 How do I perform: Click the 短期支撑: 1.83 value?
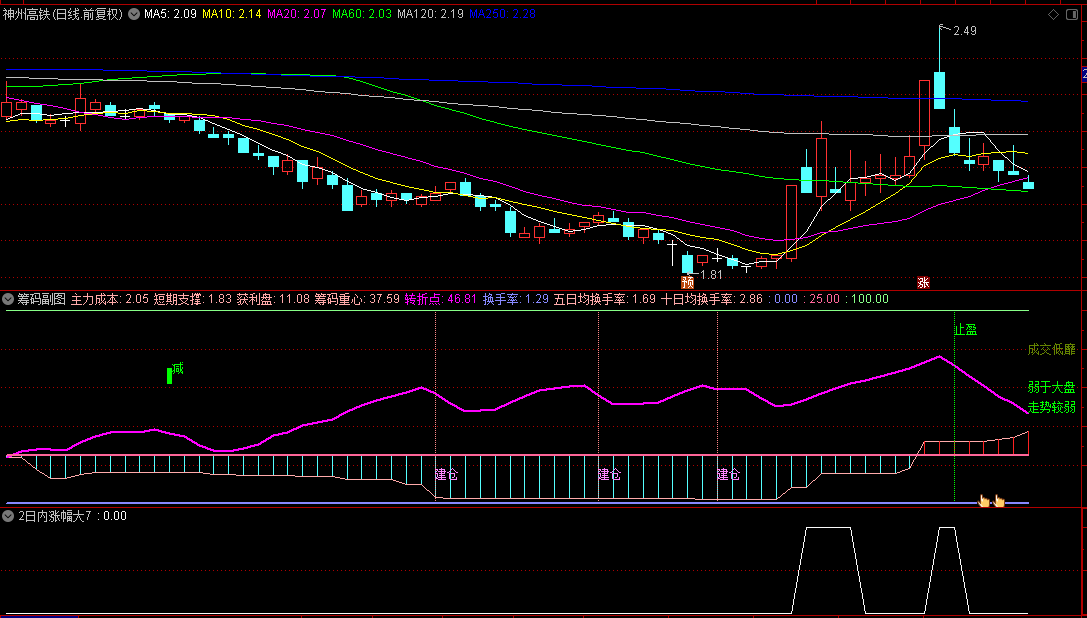[x=193, y=300]
